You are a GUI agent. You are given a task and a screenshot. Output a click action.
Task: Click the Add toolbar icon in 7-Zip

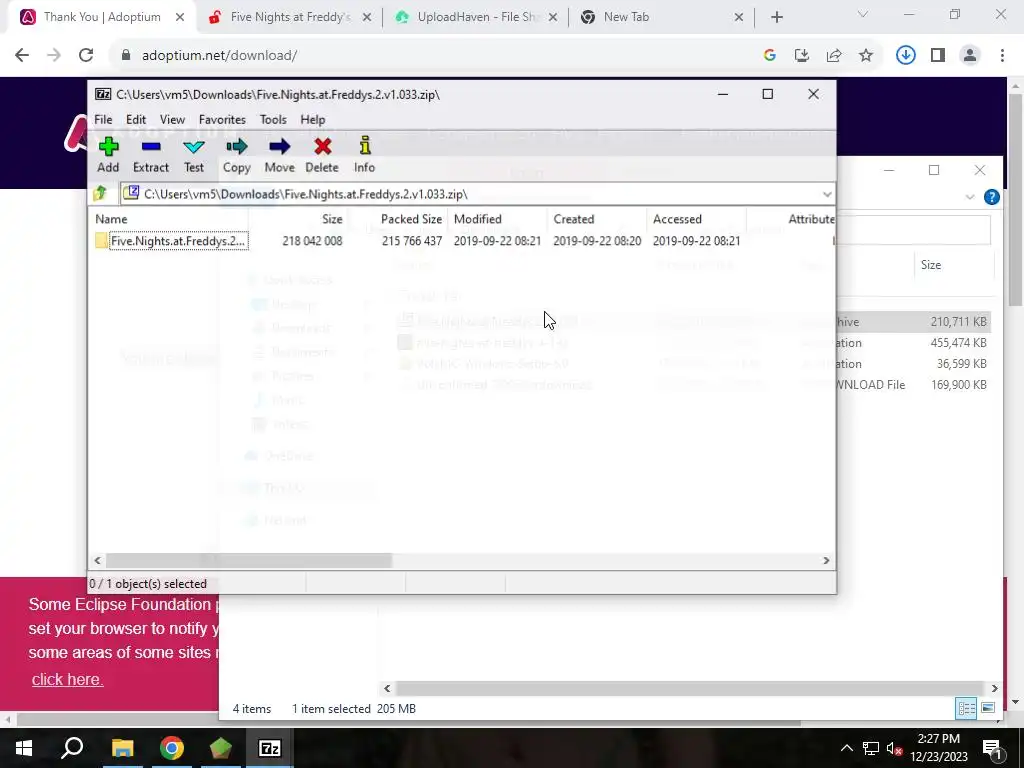pyautogui.click(x=108, y=155)
